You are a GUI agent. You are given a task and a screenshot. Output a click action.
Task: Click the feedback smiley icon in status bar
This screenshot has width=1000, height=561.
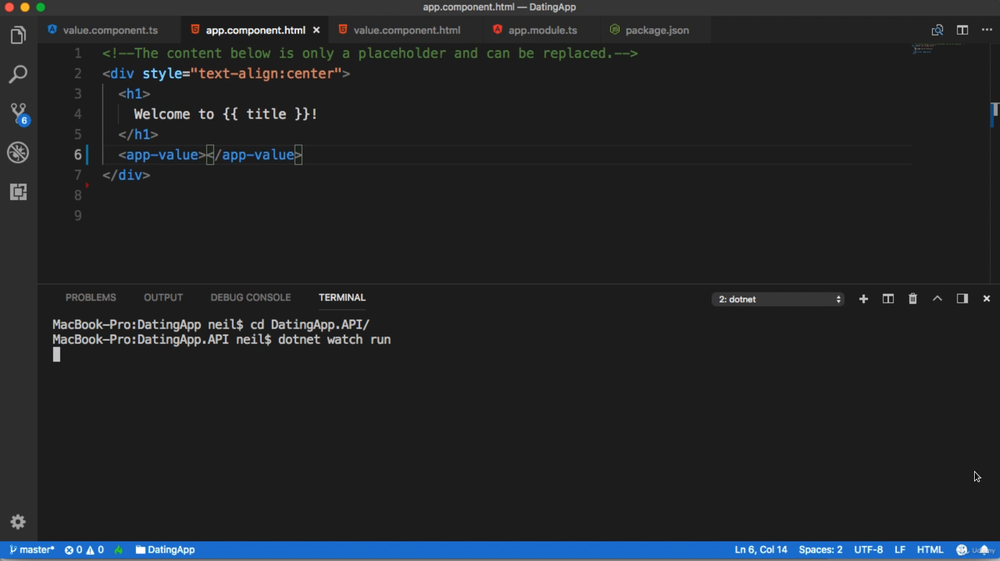962,550
